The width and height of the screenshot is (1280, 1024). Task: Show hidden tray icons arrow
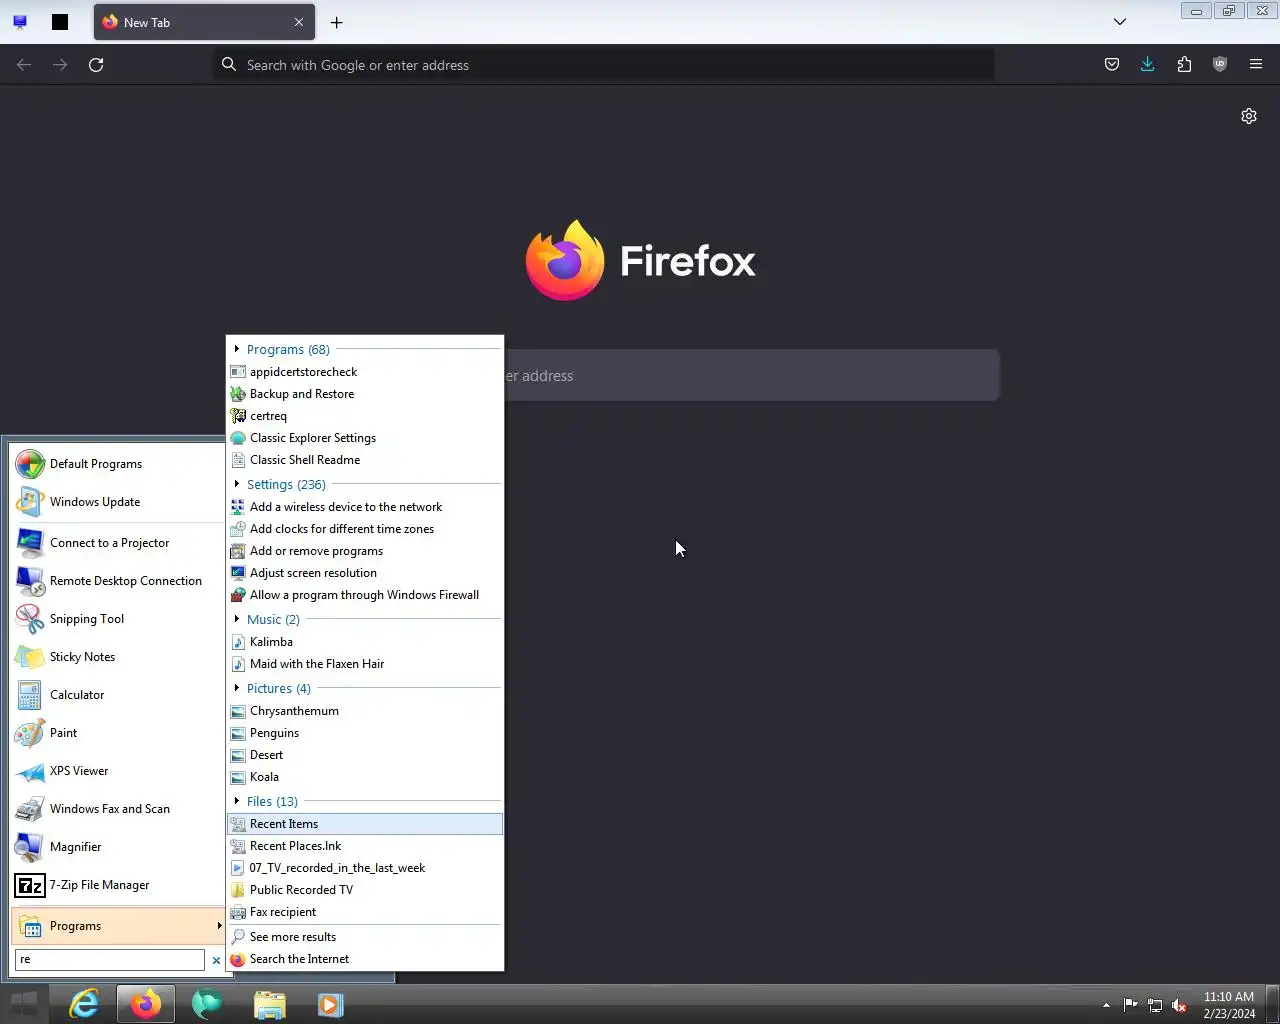point(1106,1005)
